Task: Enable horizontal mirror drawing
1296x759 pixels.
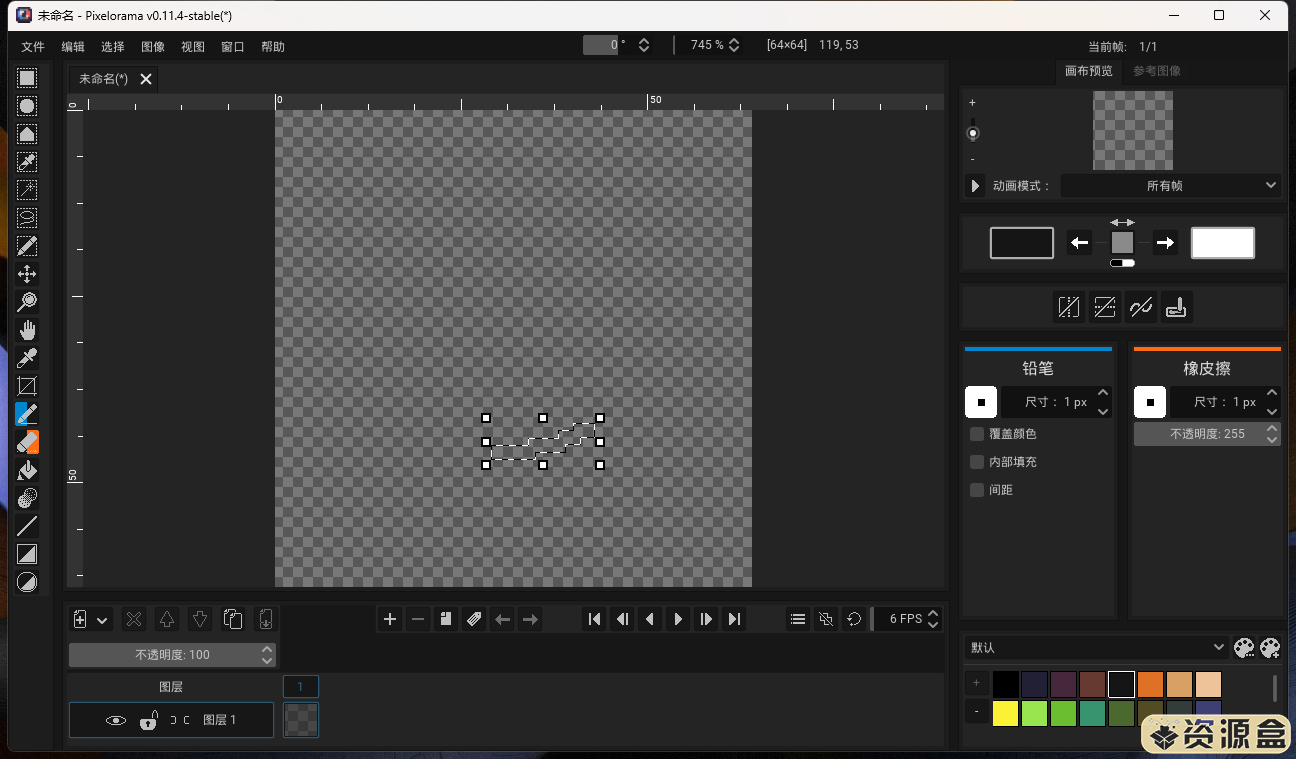Action: [x=1069, y=307]
